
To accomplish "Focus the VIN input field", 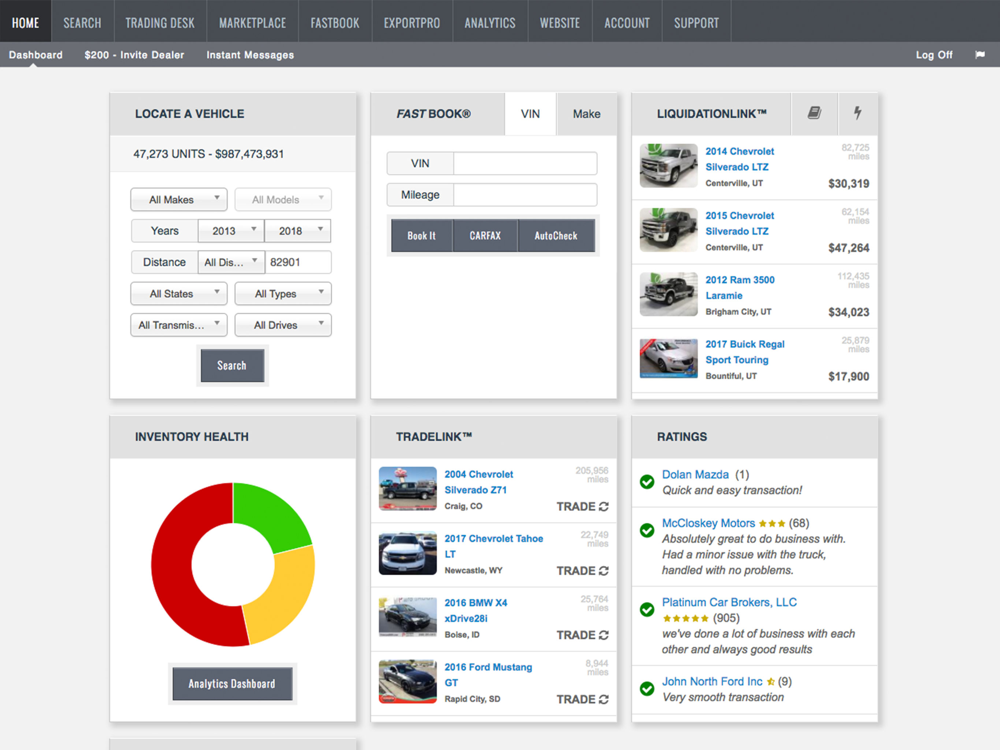I will (525, 163).
